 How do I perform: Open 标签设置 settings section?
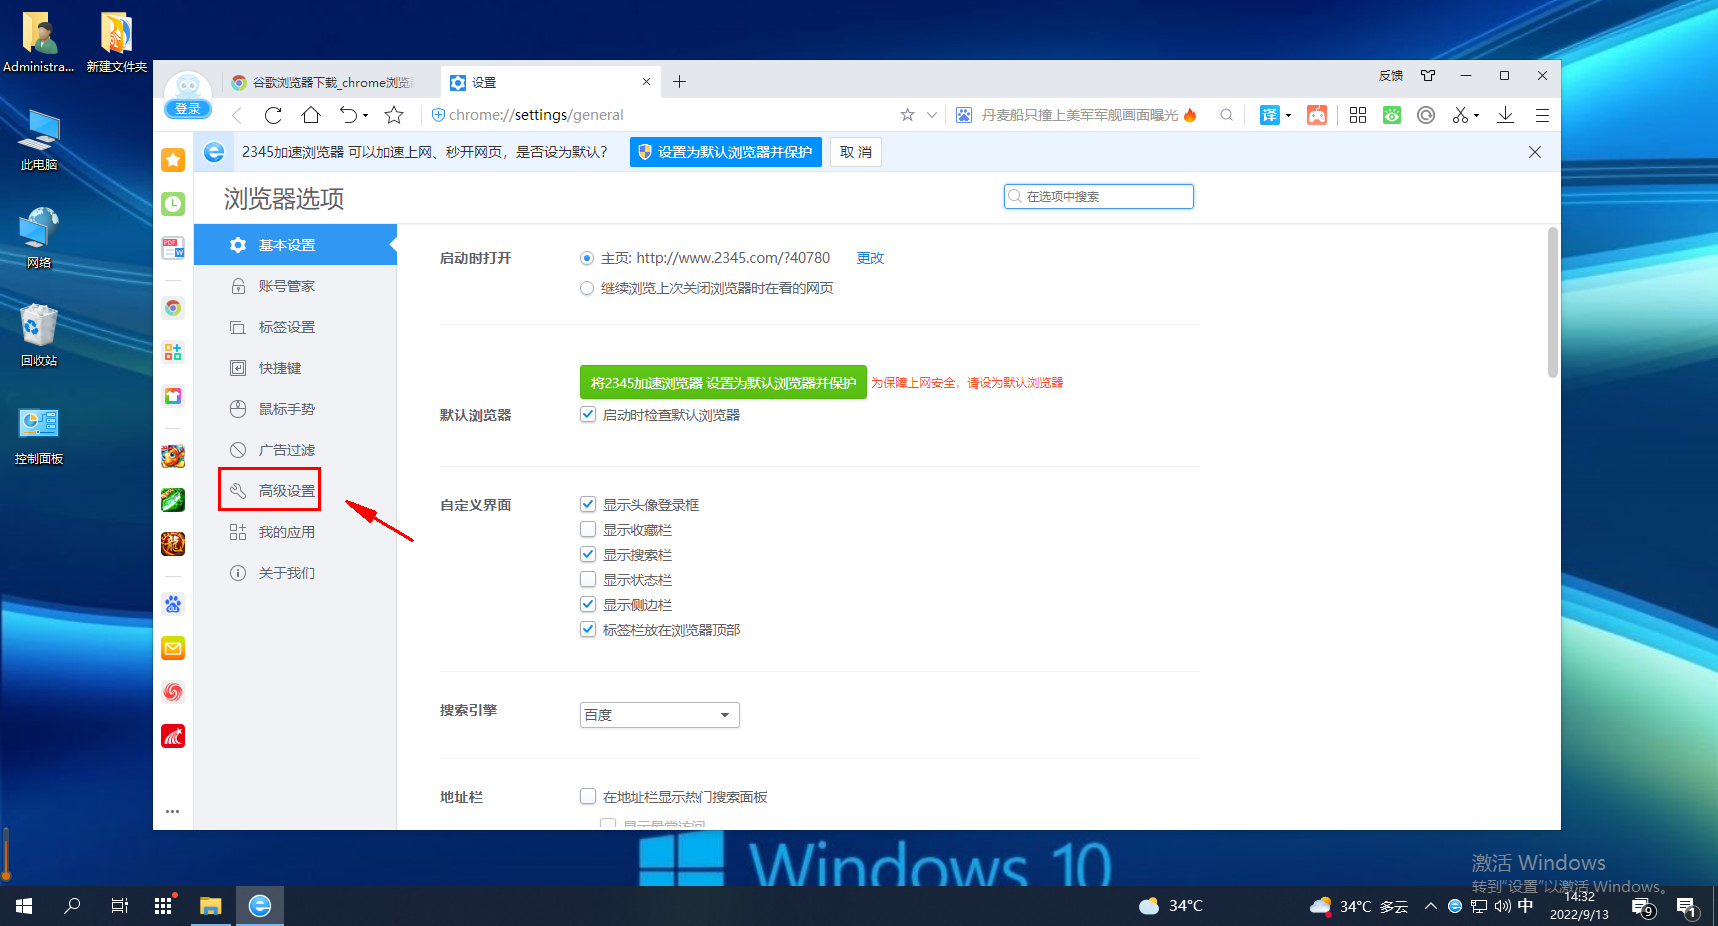pos(295,327)
